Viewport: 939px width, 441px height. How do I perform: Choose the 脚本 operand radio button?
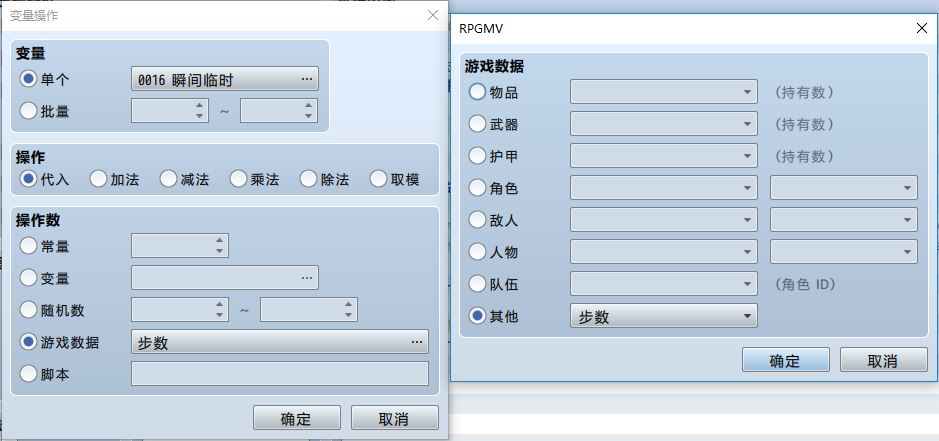point(28,374)
